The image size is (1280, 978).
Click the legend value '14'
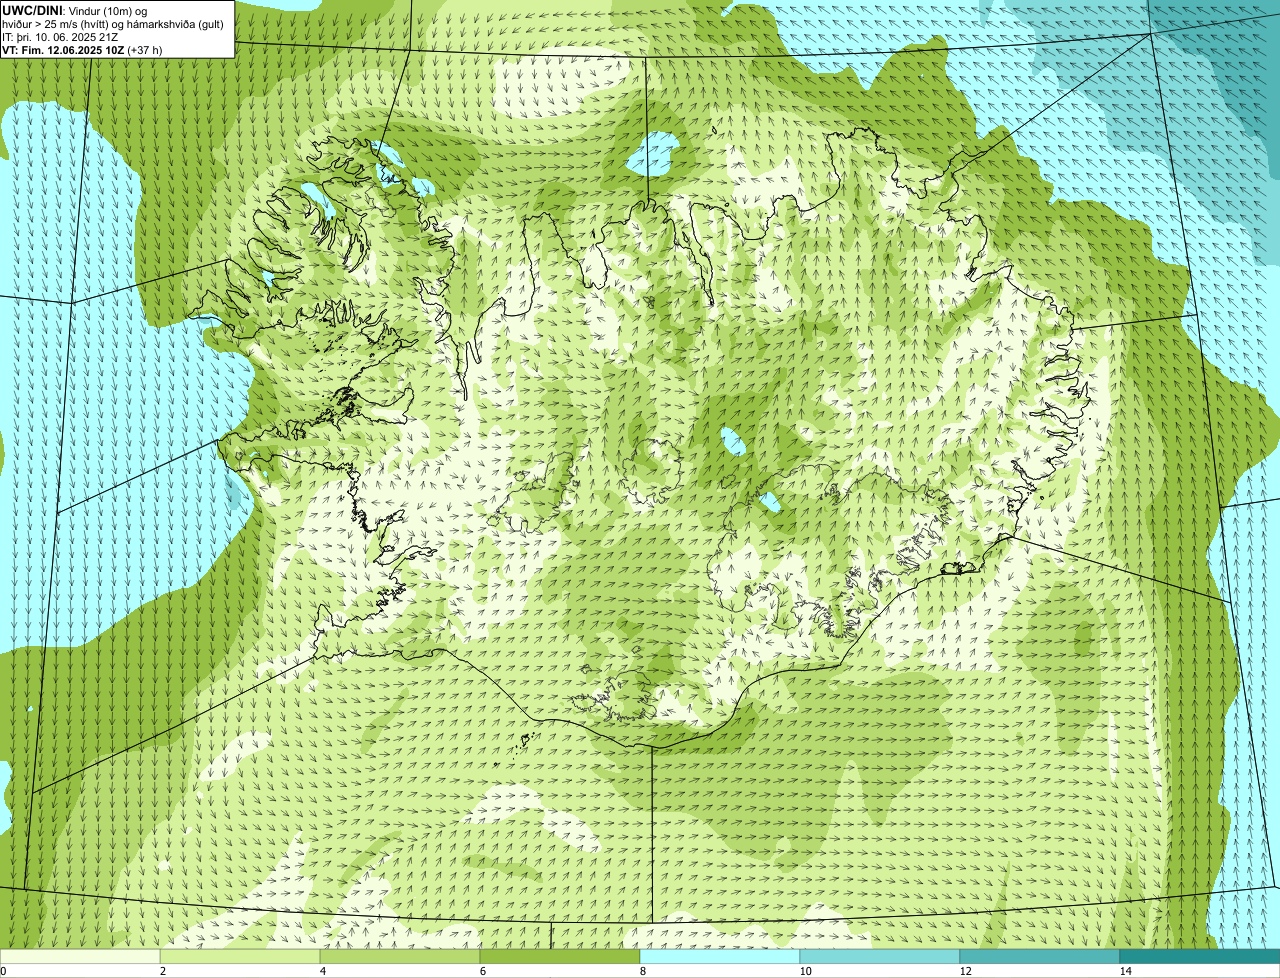coord(1125,971)
